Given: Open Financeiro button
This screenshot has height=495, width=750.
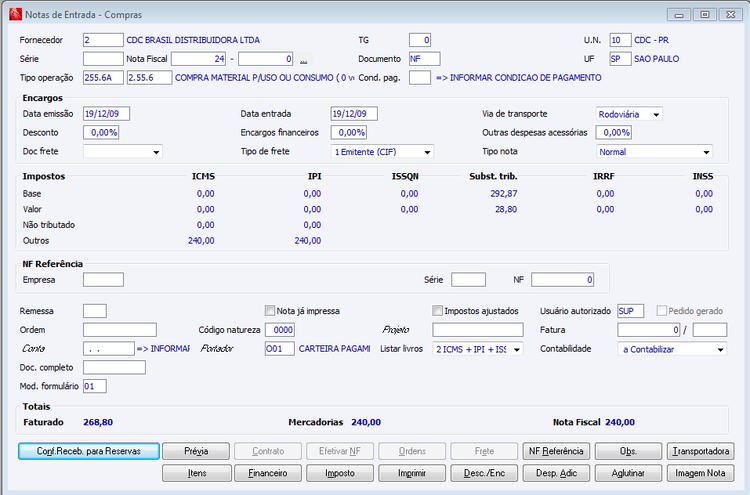Looking at the screenshot, I should click(x=268, y=473).
